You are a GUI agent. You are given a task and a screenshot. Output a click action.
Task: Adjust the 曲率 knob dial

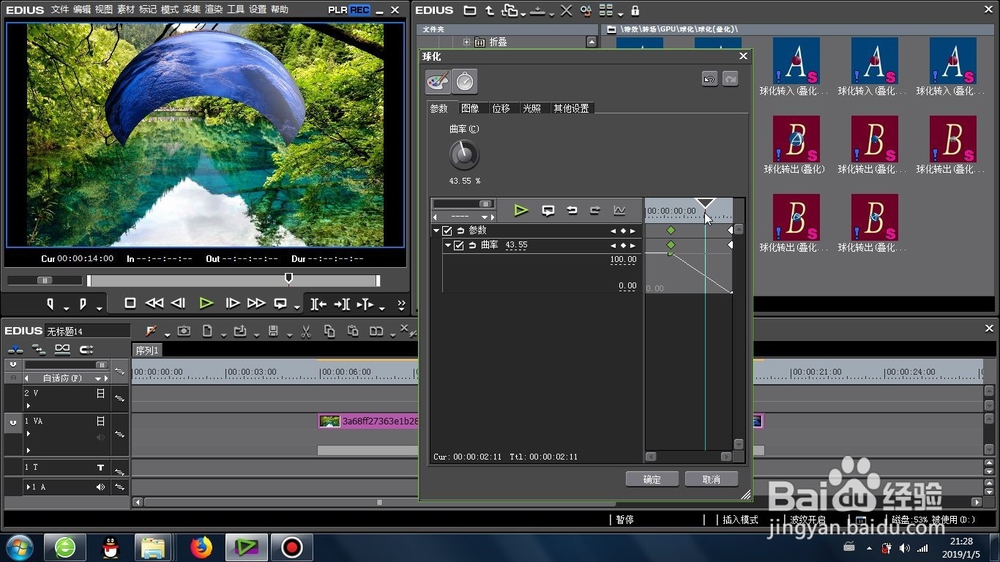(464, 154)
